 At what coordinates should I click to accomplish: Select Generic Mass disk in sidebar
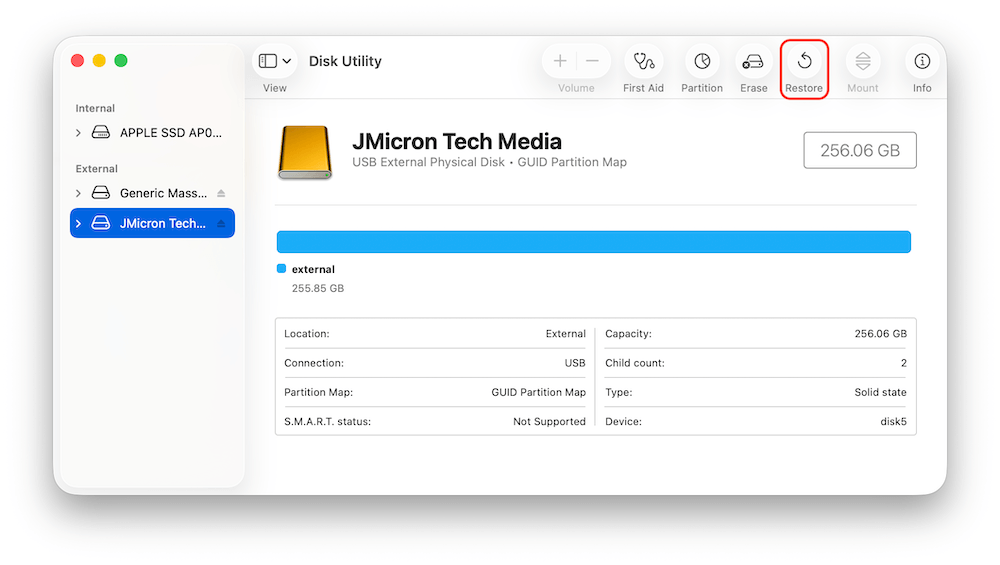pos(162,194)
